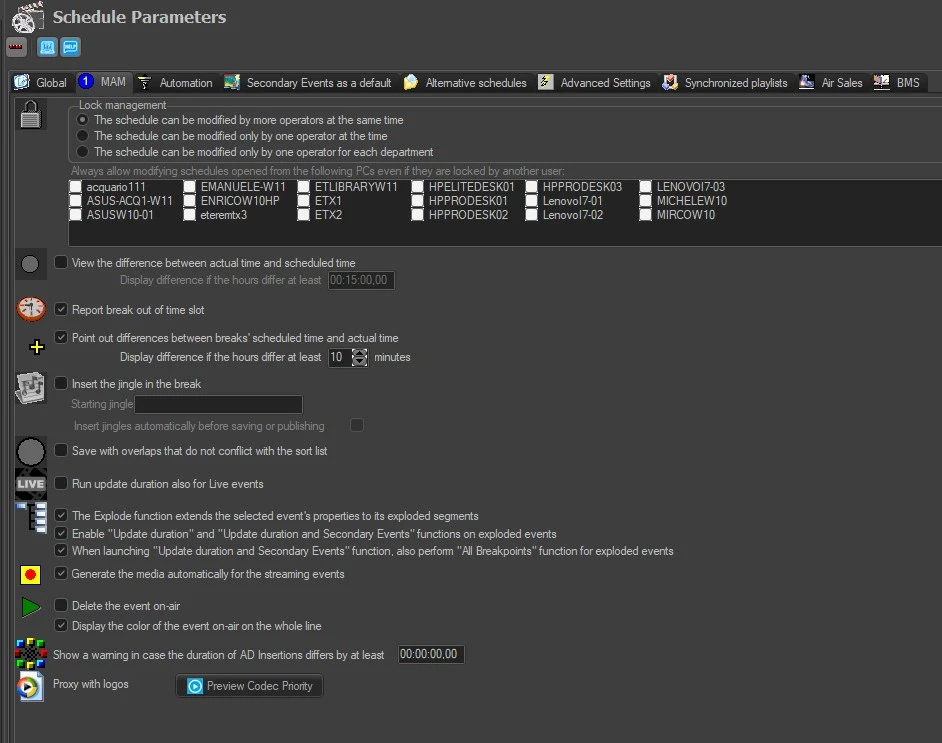The height and width of the screenshot is (743, 942).
Task: Click the green play on-air icon
Action: point(31,606)
